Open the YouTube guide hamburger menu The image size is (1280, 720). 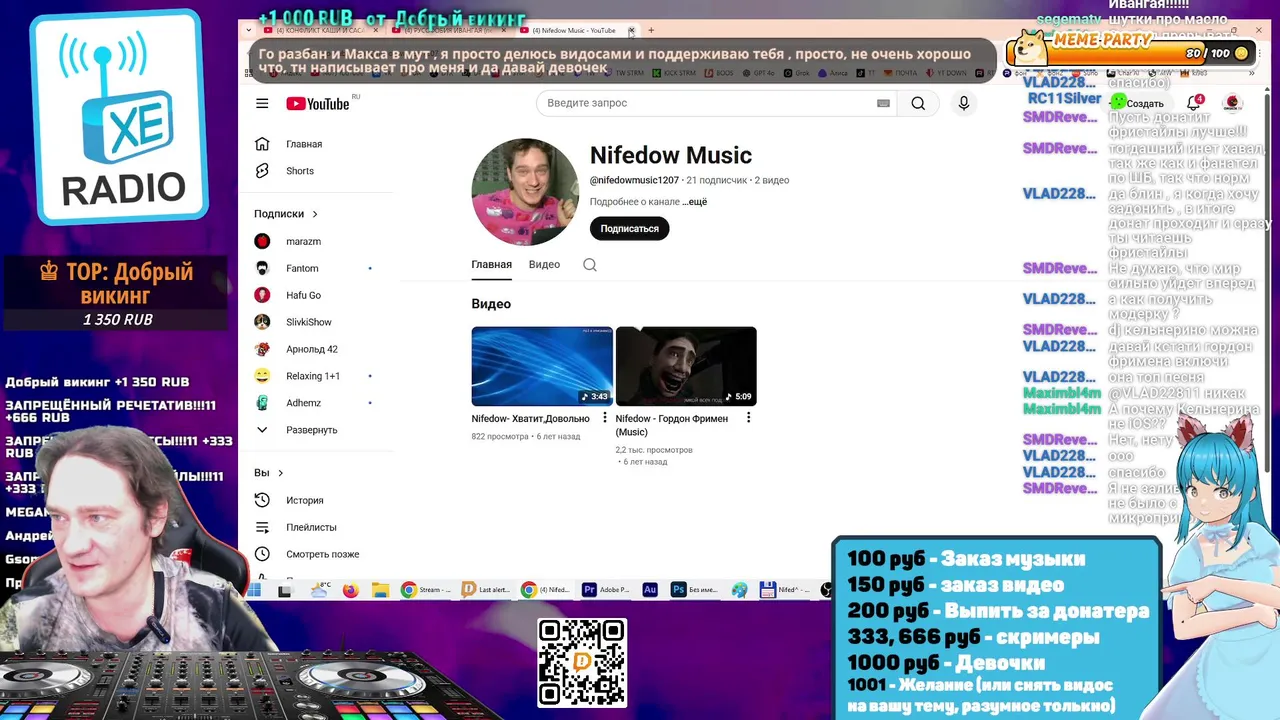[x=262, y=103]
